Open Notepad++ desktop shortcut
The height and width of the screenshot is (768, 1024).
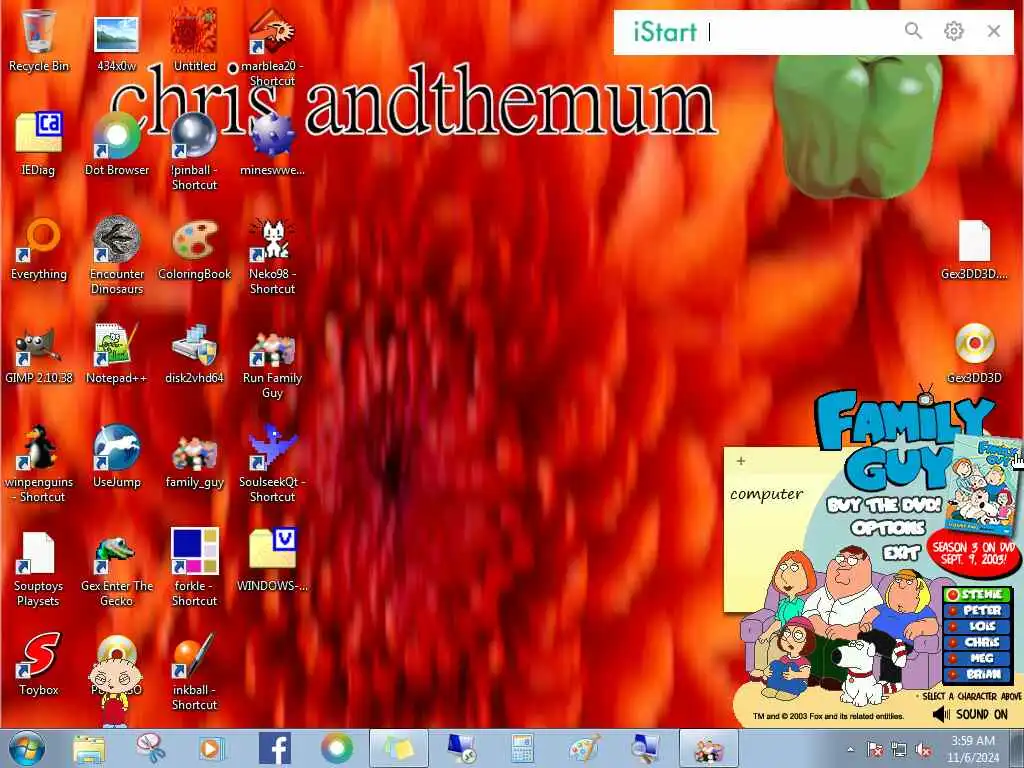(x=116, y=353)
